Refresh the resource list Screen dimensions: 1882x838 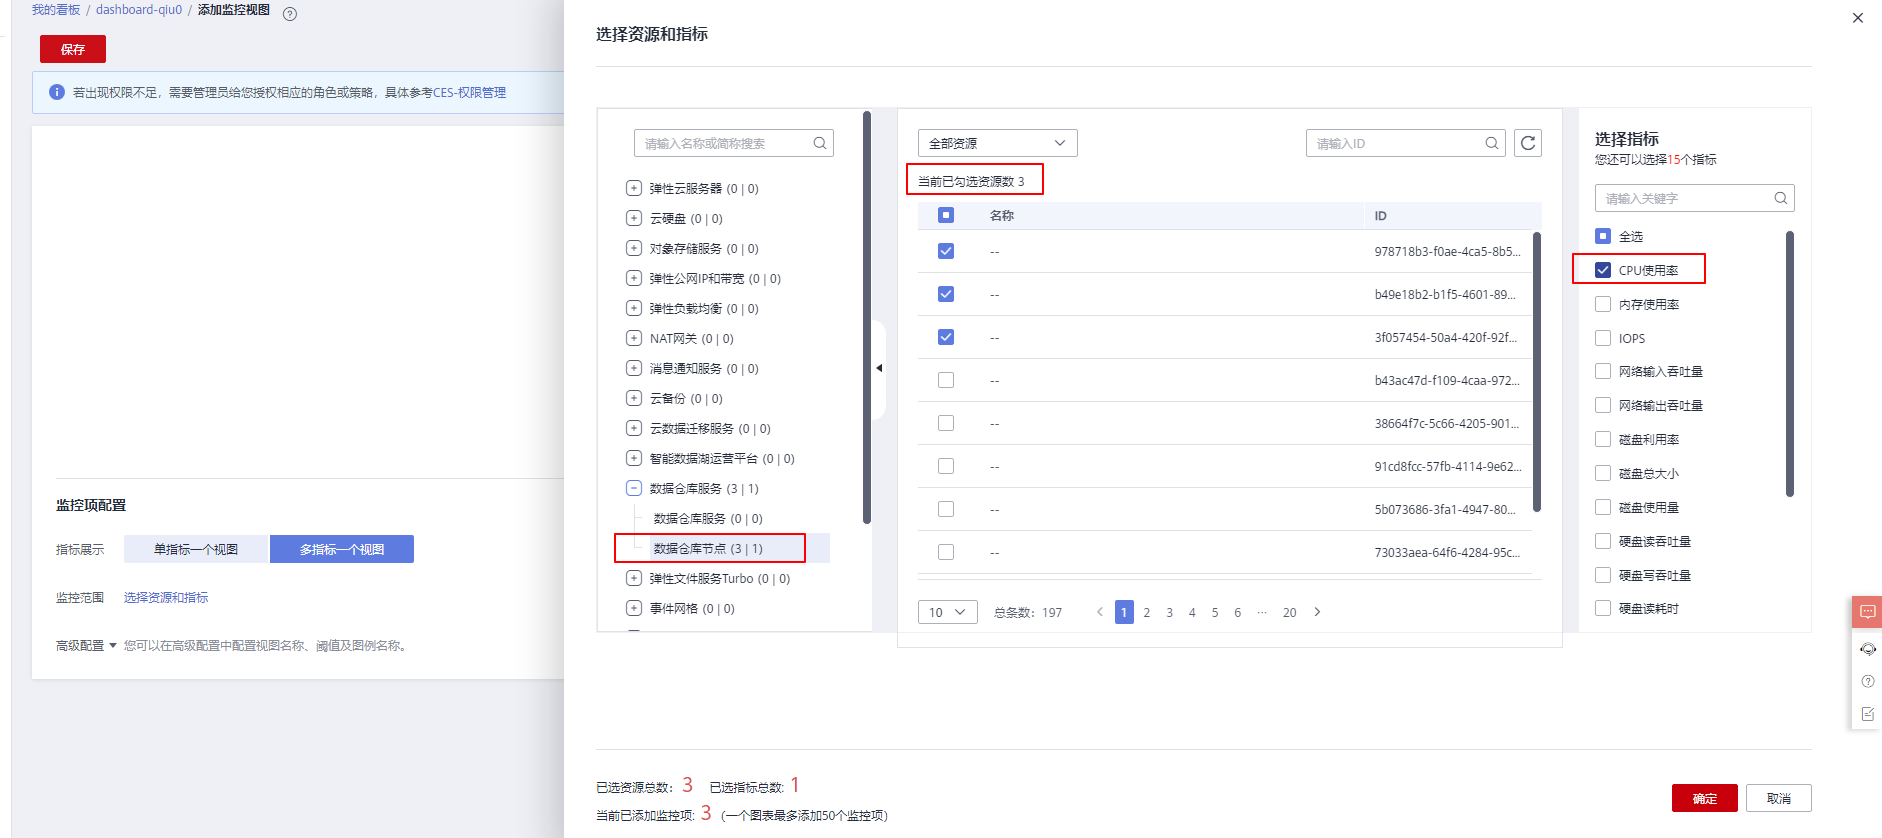click(x=1528, y=143)
